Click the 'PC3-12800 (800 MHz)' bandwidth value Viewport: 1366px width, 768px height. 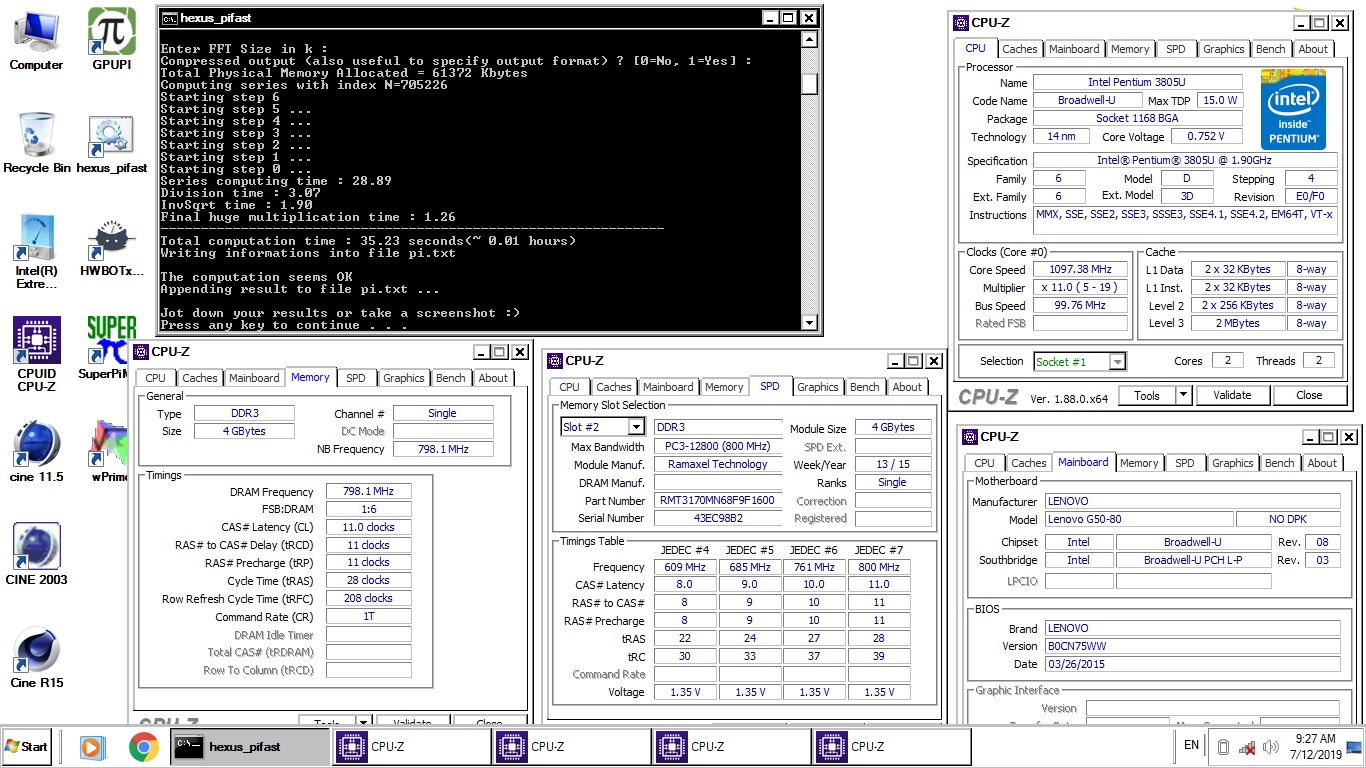(x=718, y=446)
